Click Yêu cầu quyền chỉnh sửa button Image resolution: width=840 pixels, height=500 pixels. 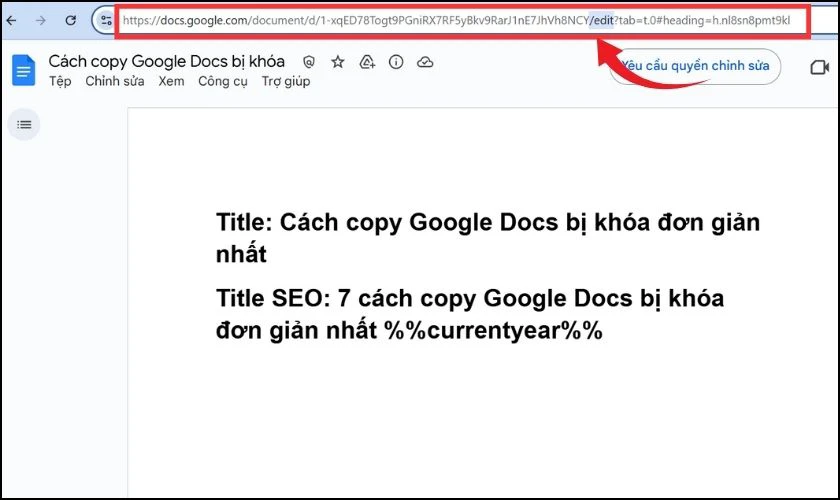pos(695,66)
